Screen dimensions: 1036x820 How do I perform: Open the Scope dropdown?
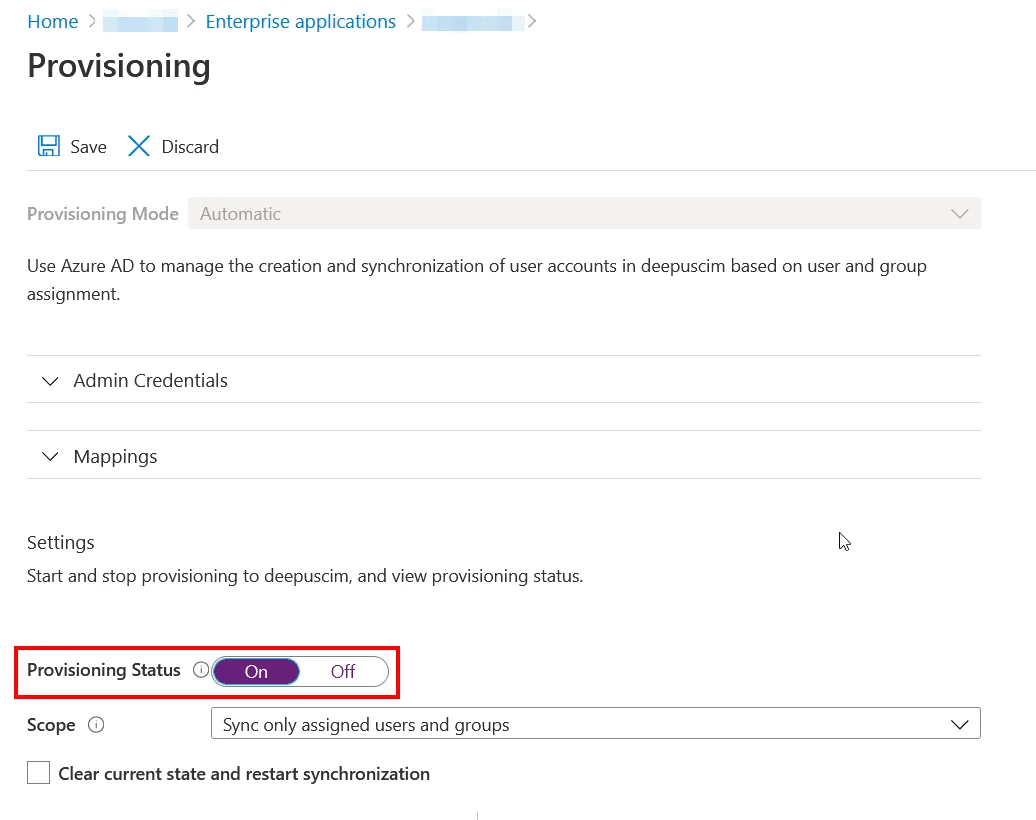(595, 724)
